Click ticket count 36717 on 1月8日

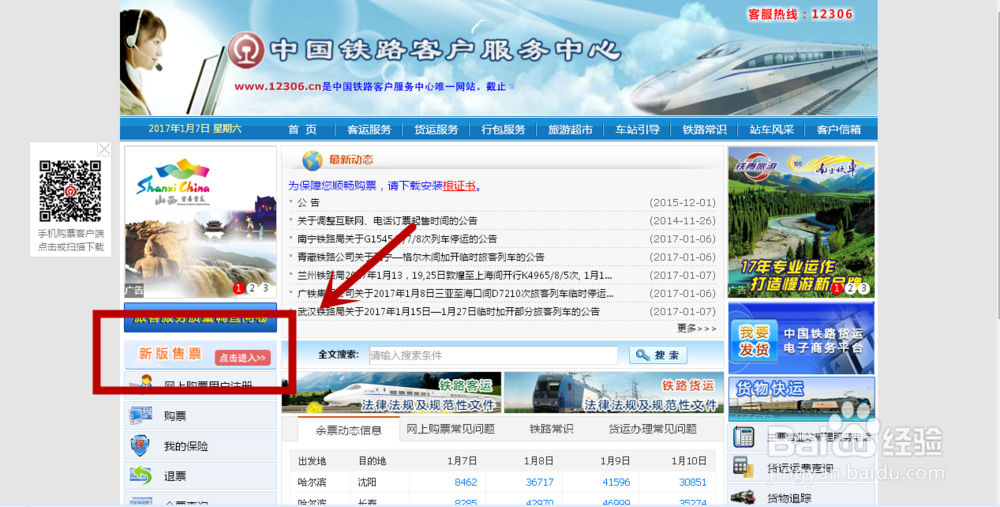click(x=540, y=482)
